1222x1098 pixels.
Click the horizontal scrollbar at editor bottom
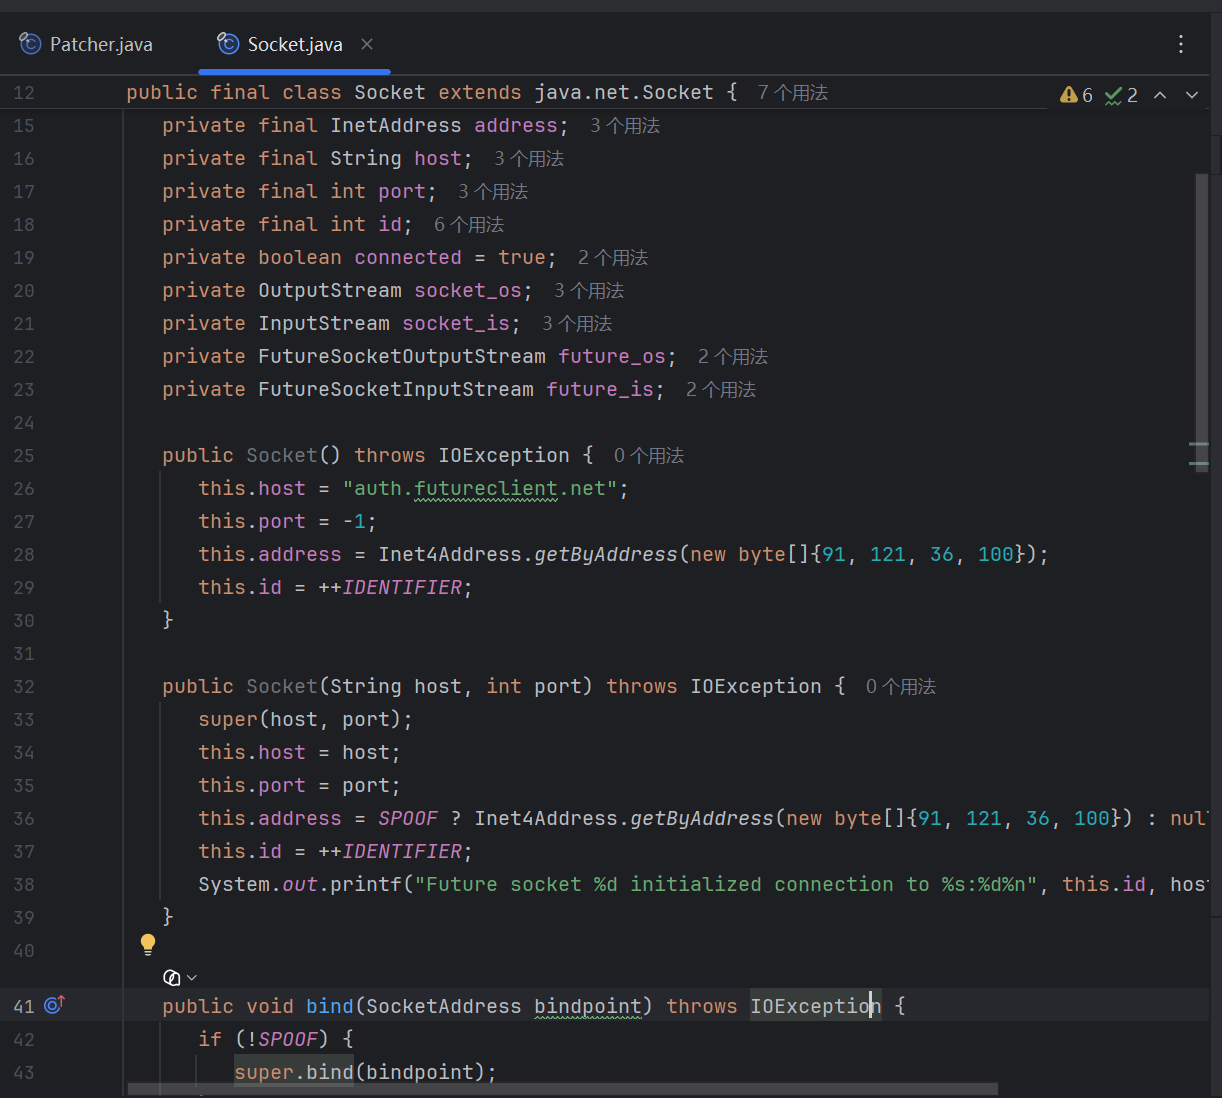(563, 1089)
